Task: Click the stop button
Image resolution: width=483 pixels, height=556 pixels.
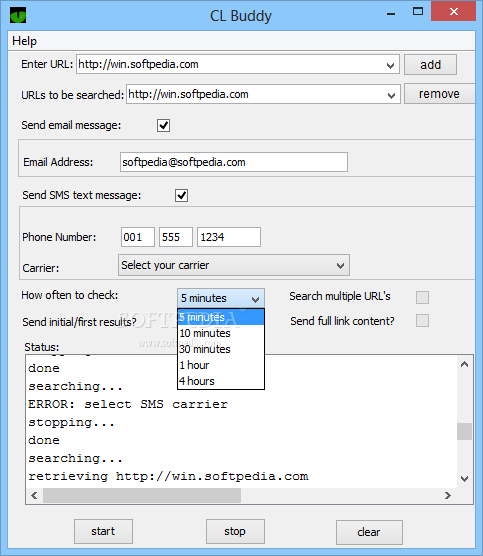Action: (235, 531)
